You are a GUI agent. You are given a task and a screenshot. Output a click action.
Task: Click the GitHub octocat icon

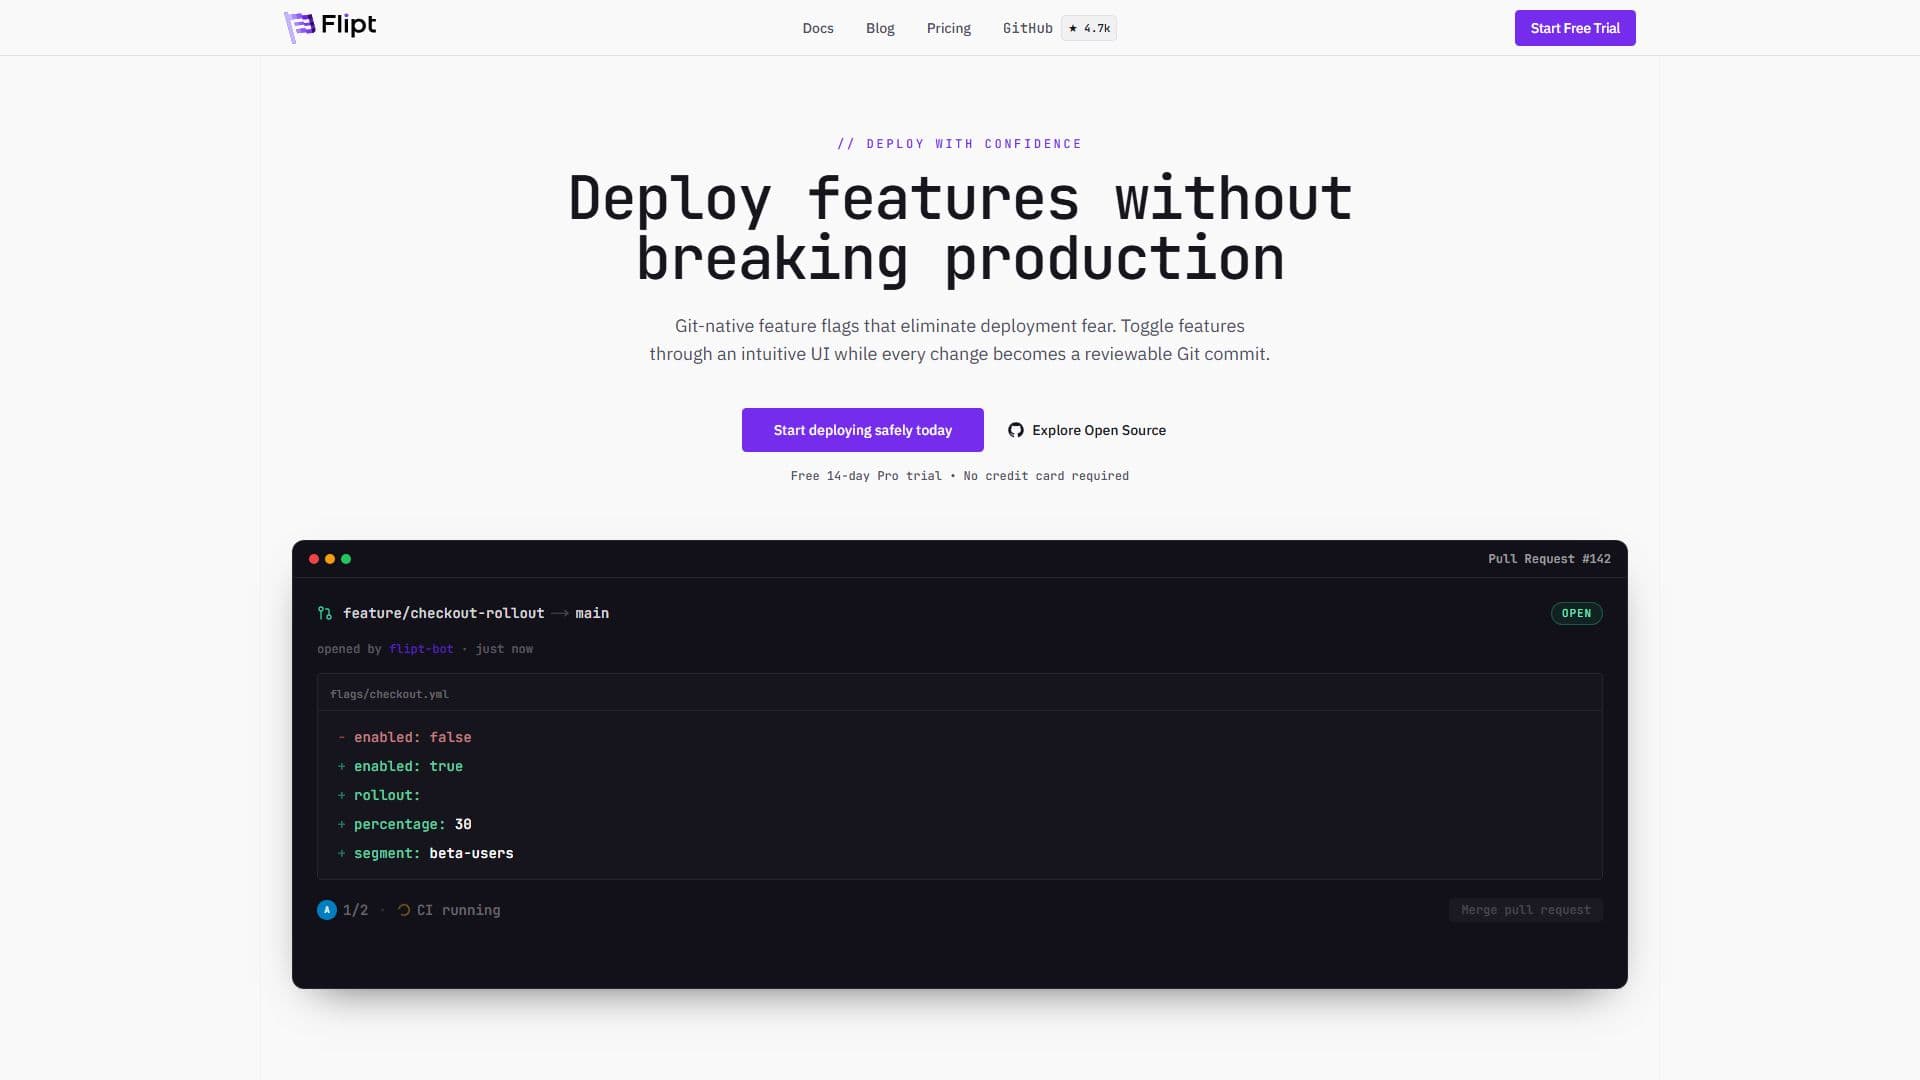(x=1016, y=430)
